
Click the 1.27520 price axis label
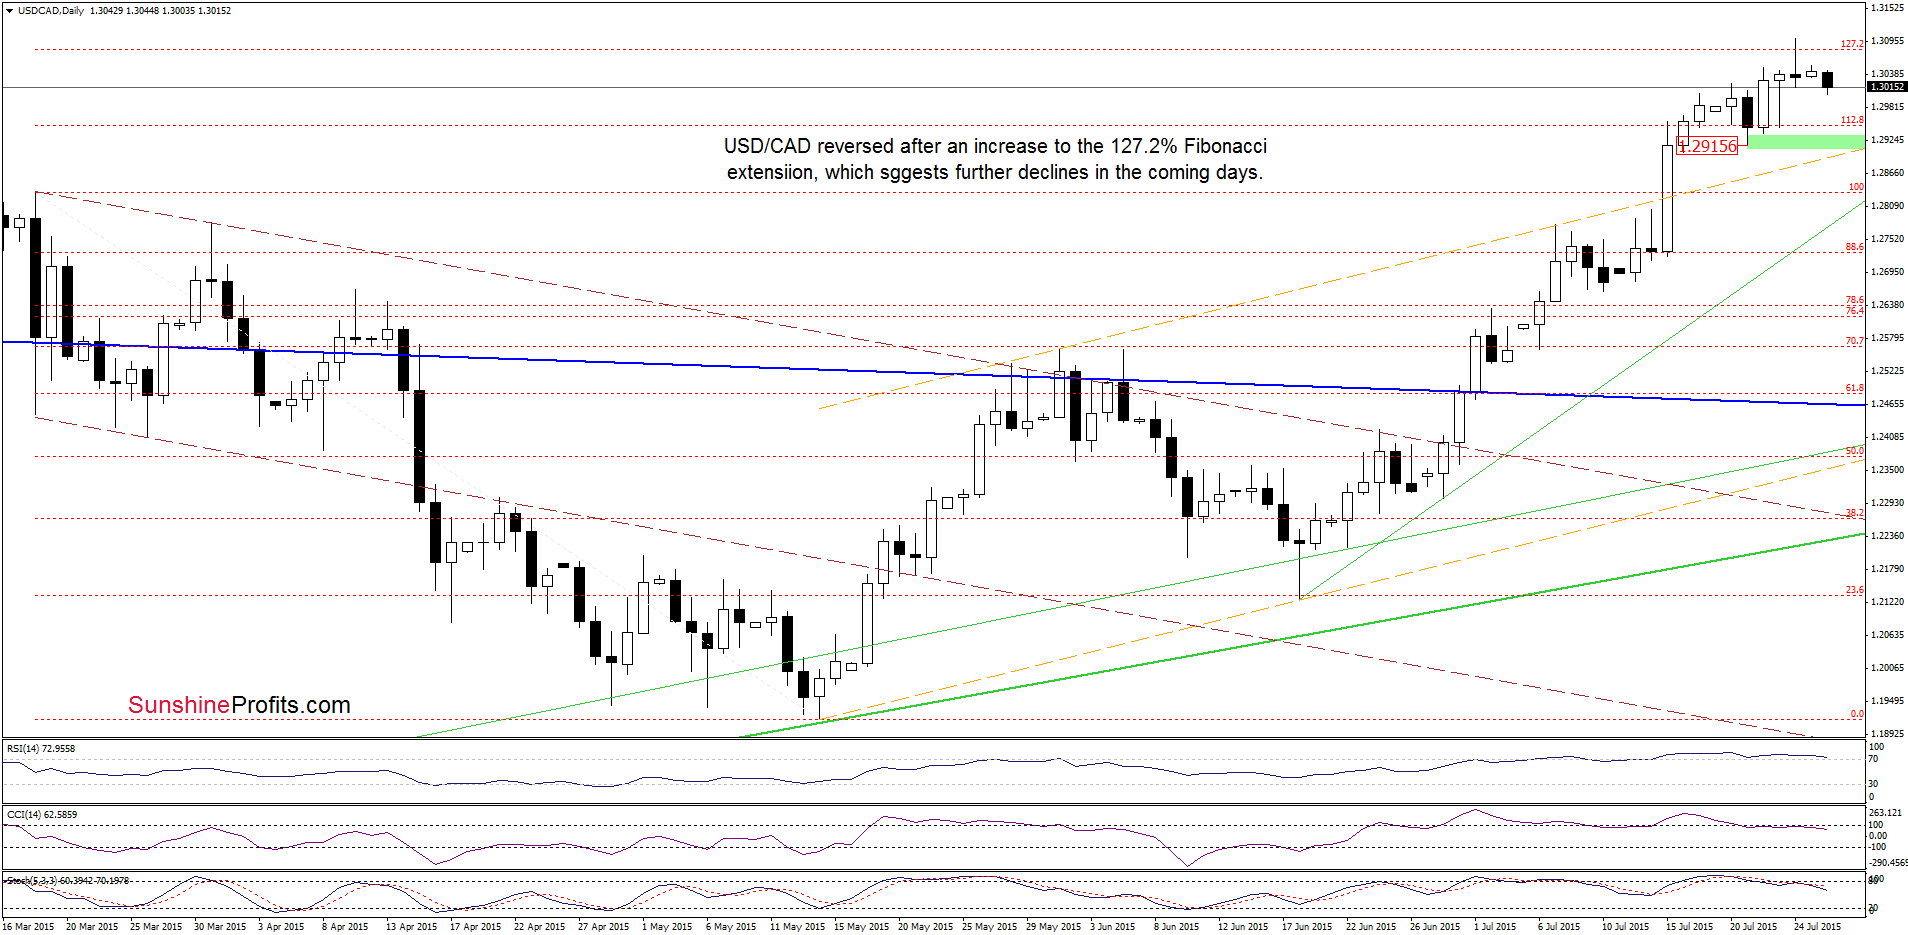tap(1887, 239)
